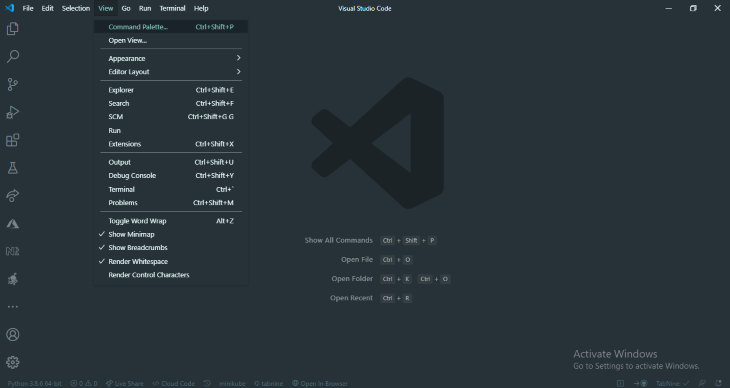Open the N2 icon in activity bar

tap(13, 252)
